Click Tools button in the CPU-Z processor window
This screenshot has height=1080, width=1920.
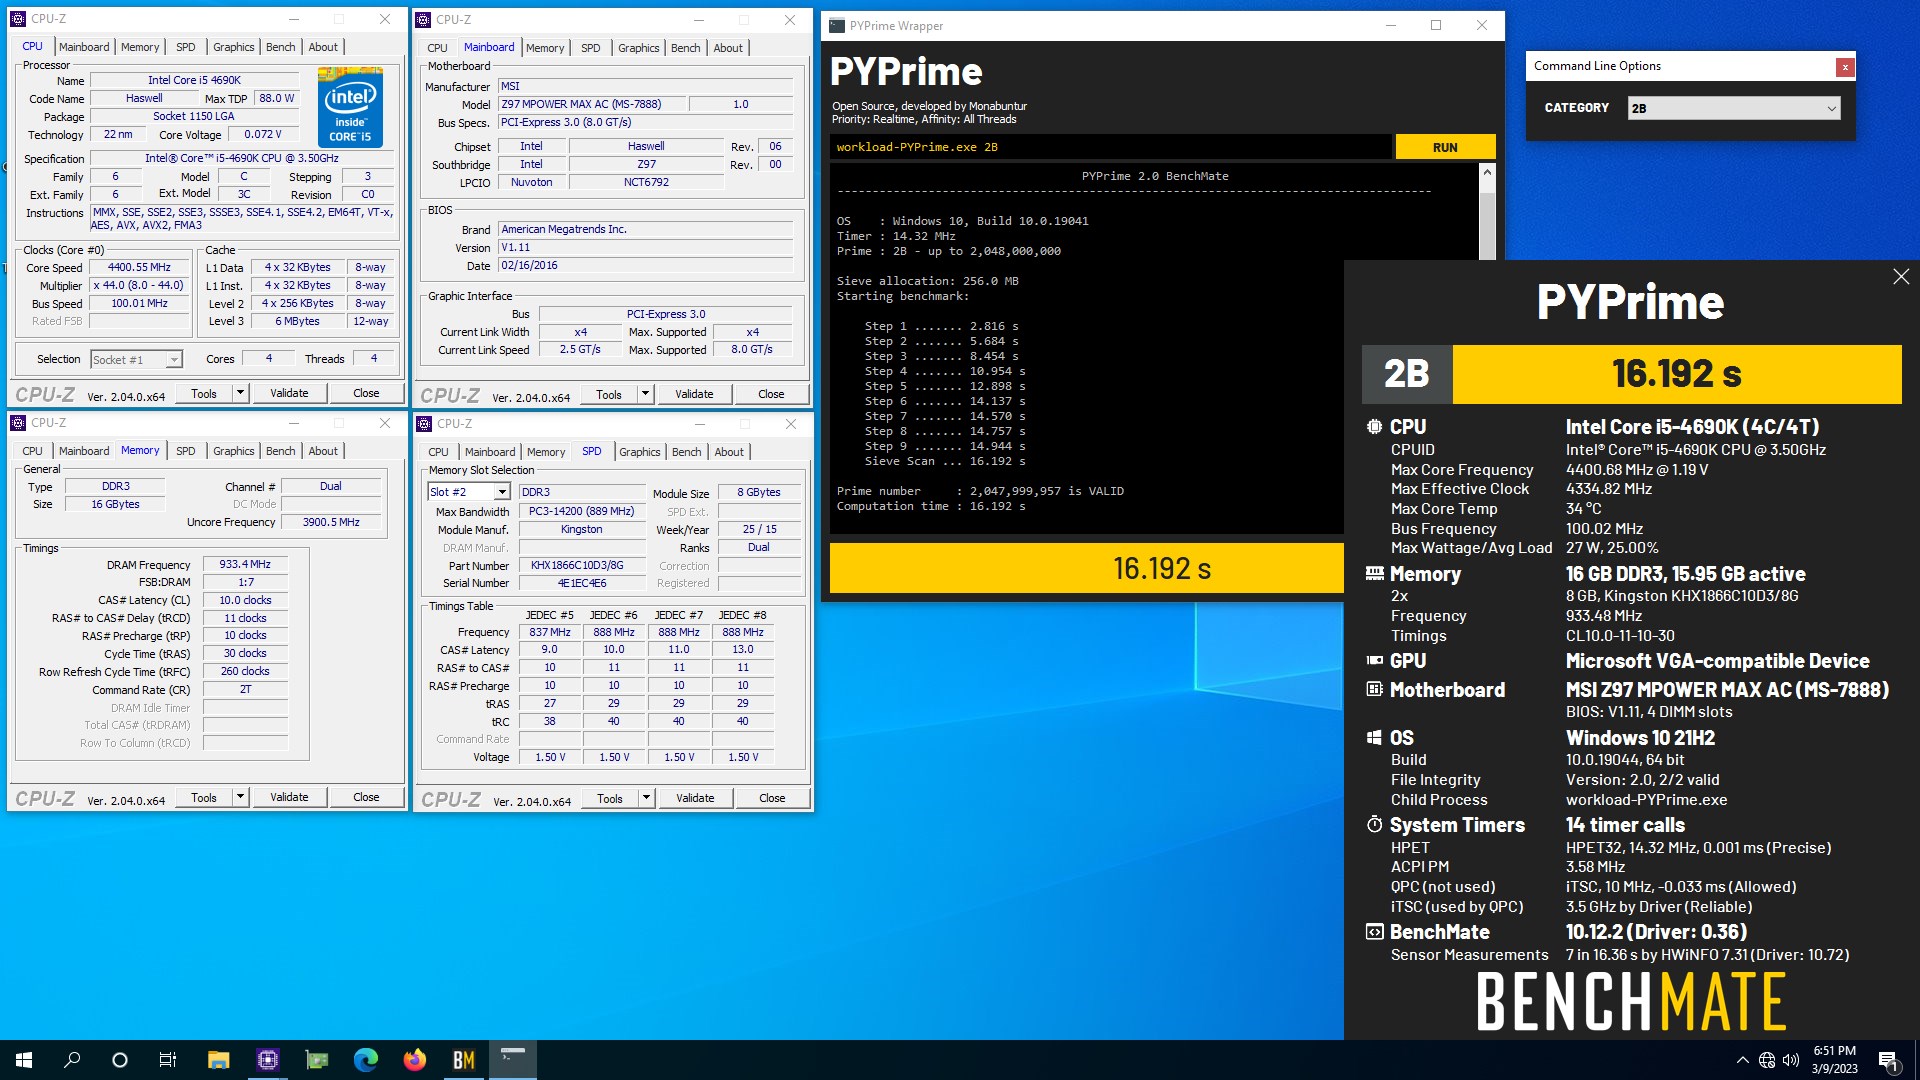coord(204,393)
